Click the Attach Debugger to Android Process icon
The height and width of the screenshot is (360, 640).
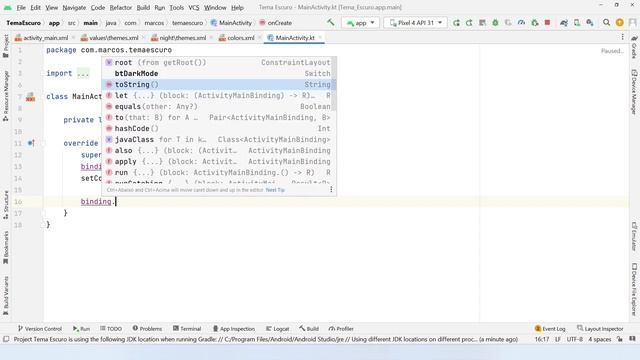click(x=535, y=23)
